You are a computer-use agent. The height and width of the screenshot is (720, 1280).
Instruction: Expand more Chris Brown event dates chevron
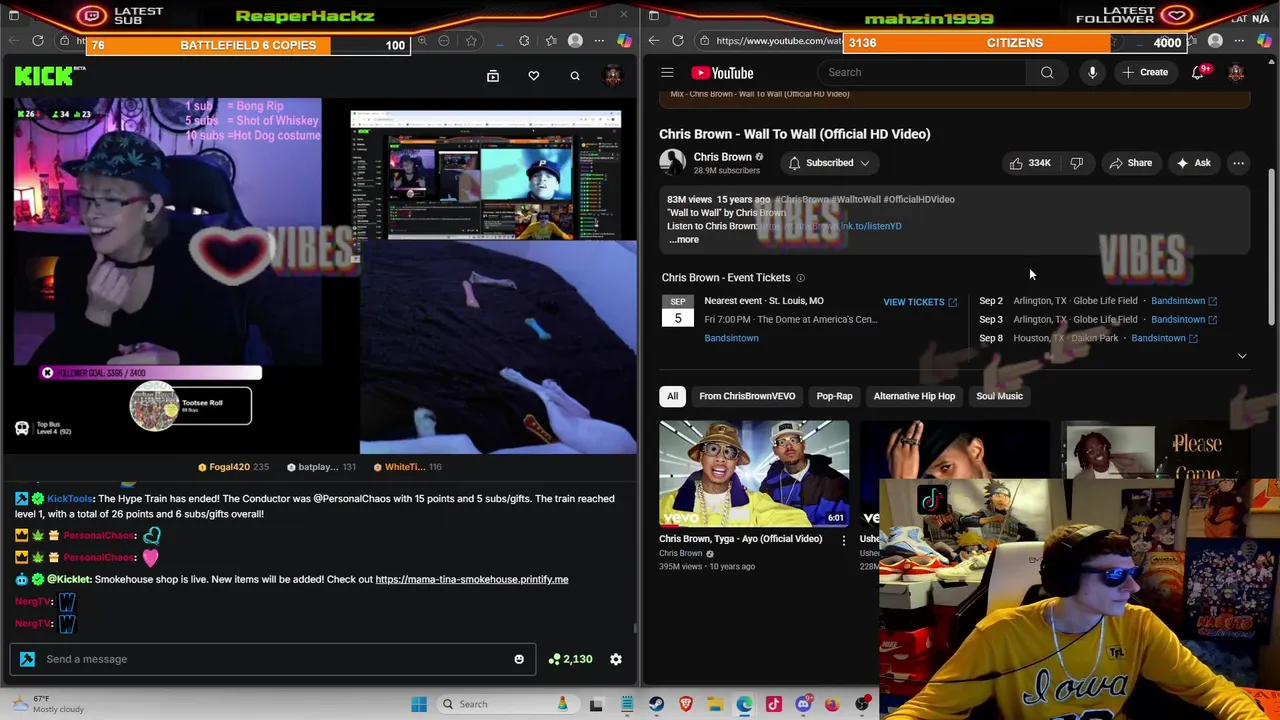tap(1242, 356)
